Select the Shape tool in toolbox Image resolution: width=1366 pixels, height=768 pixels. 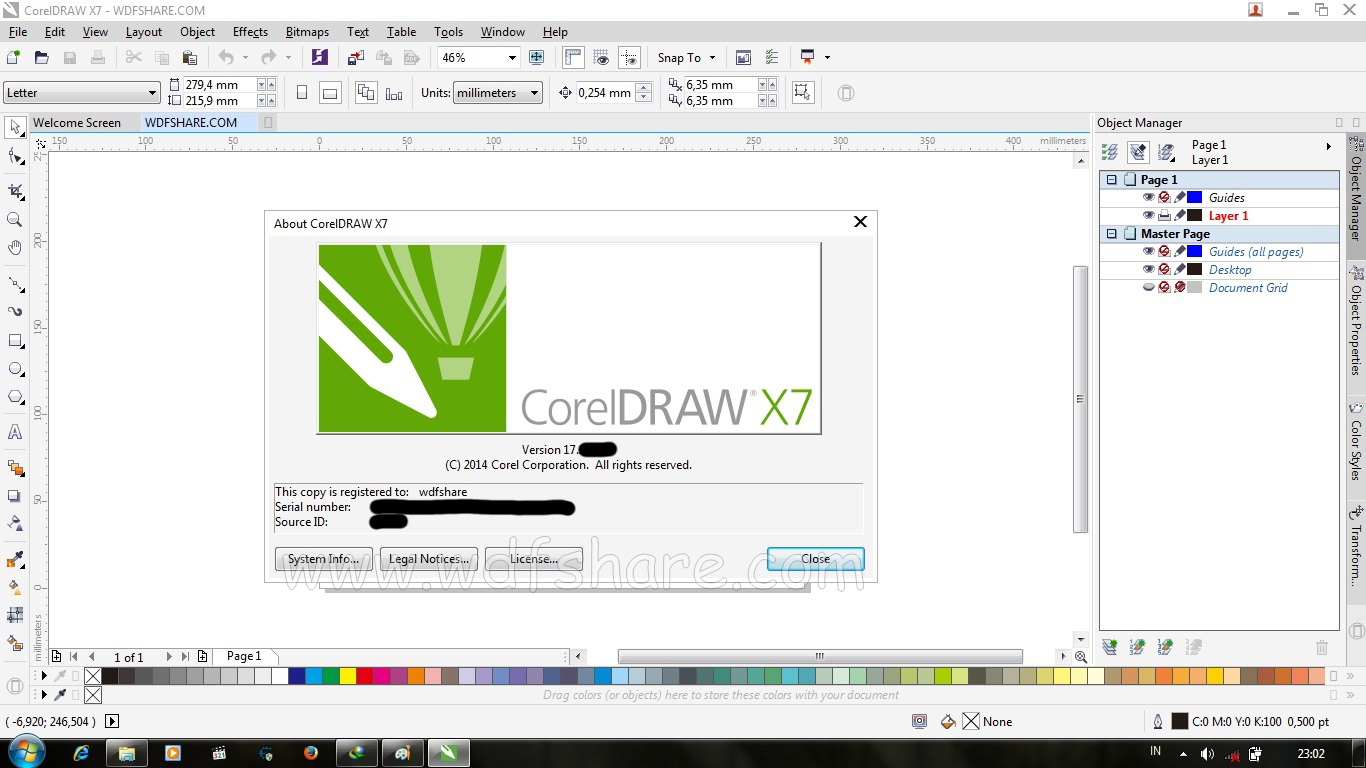[15, 156]
